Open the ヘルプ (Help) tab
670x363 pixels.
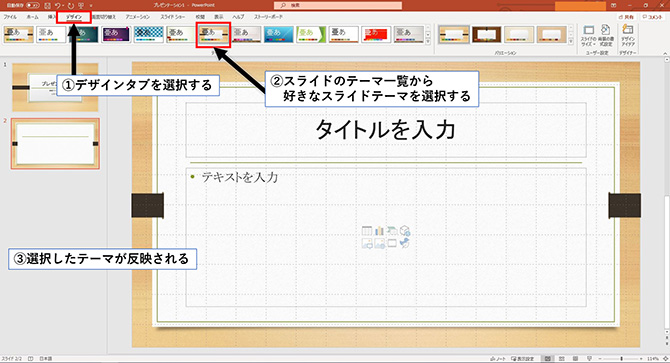(238, 17)
